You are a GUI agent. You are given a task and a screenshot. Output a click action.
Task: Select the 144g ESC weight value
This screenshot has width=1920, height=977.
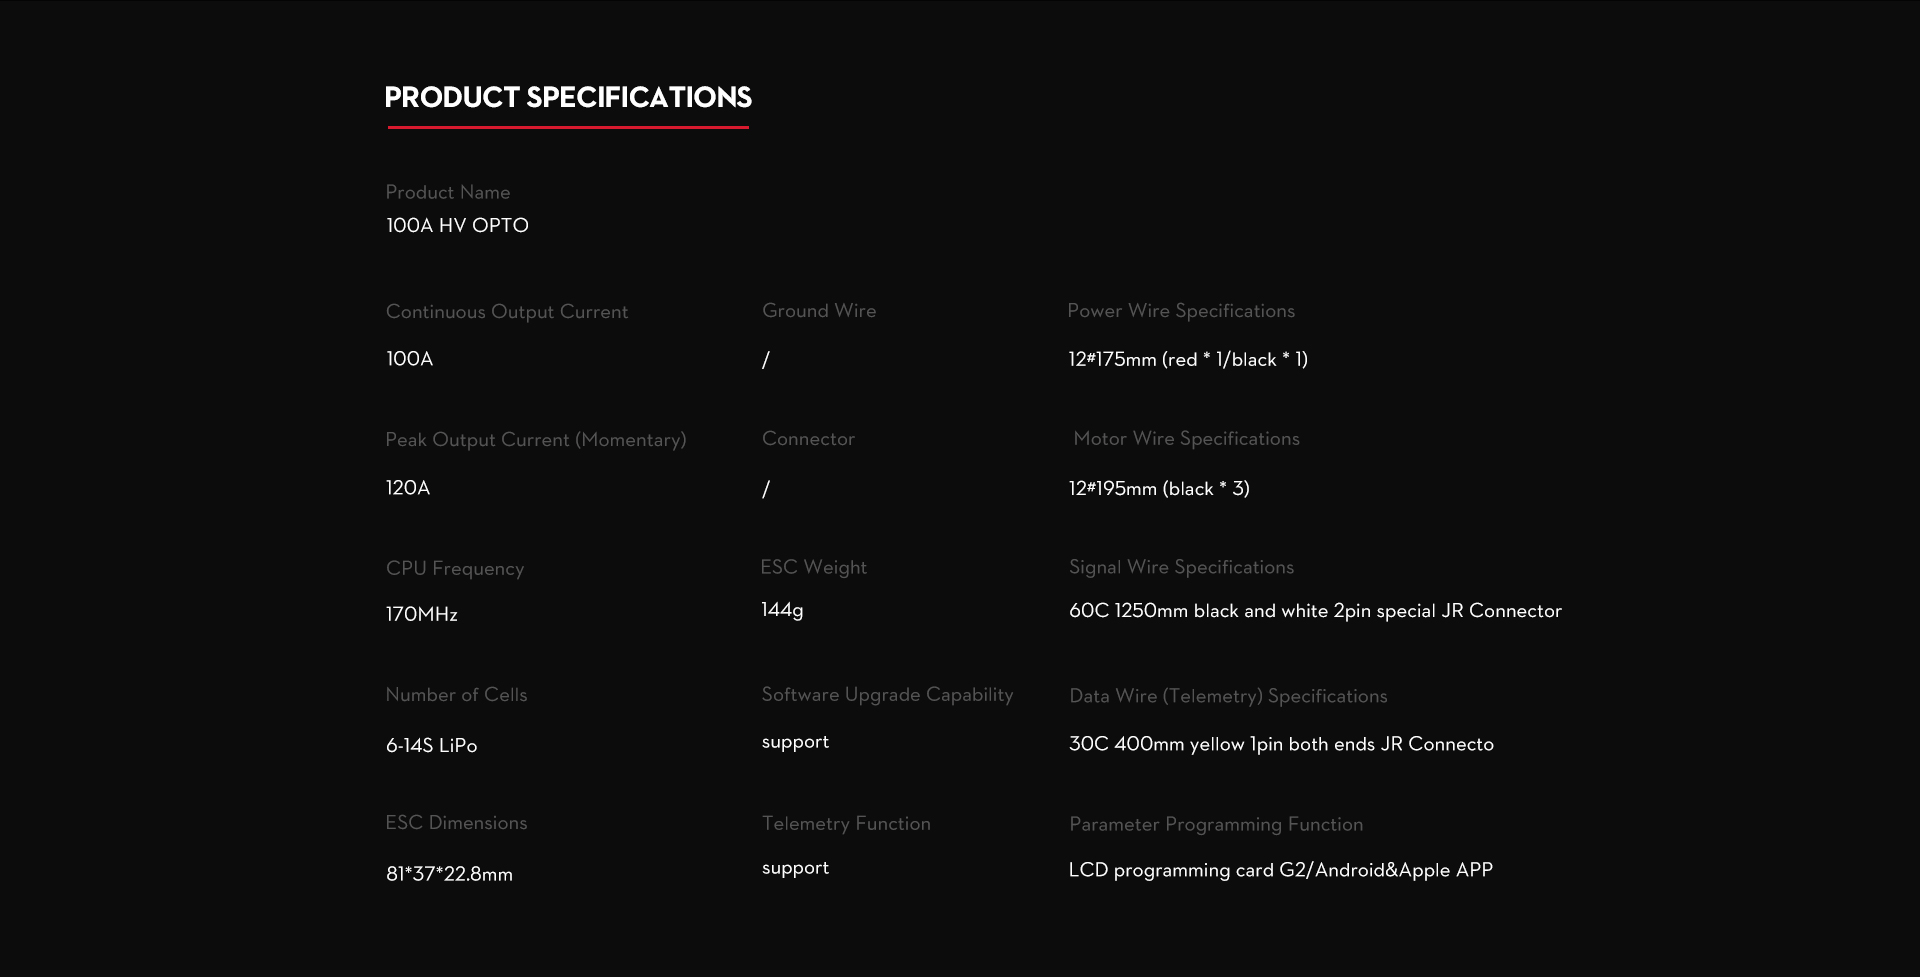click(x=782, y=610)
